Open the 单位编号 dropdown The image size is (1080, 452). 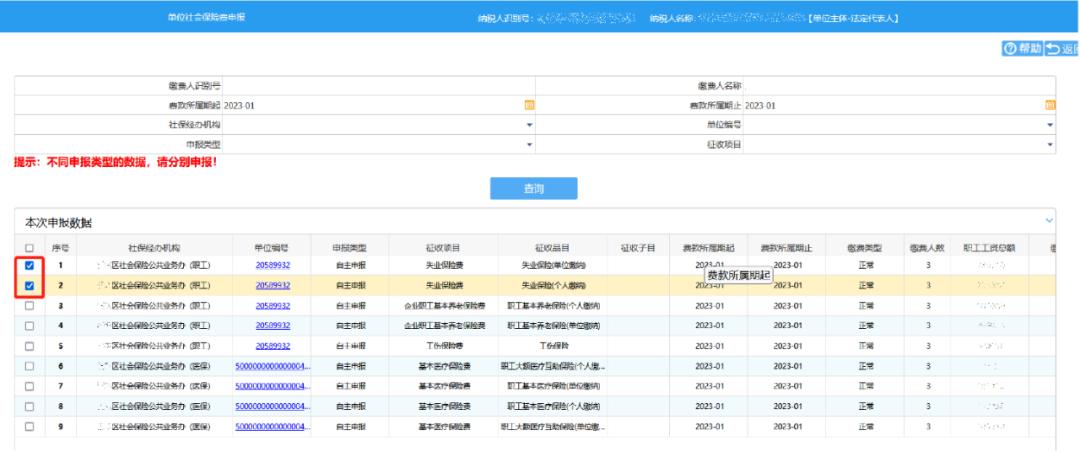click(x=1050, y=125)
